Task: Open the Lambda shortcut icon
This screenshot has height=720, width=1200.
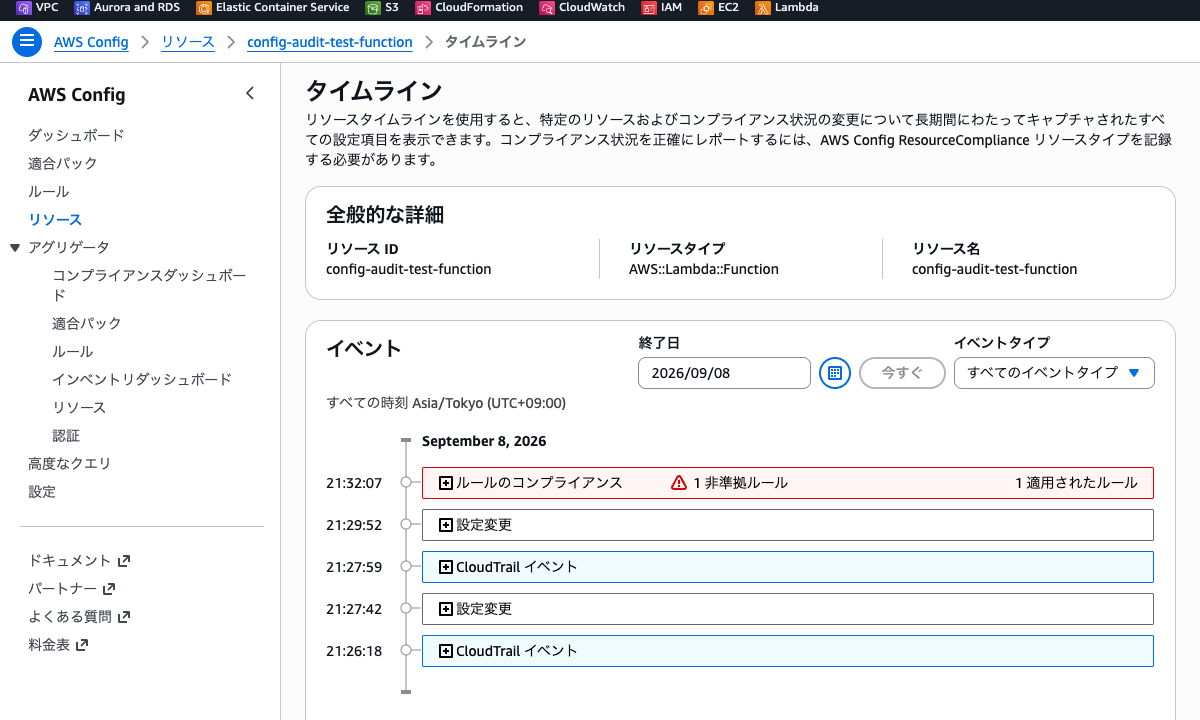Action: coord(763,8)
